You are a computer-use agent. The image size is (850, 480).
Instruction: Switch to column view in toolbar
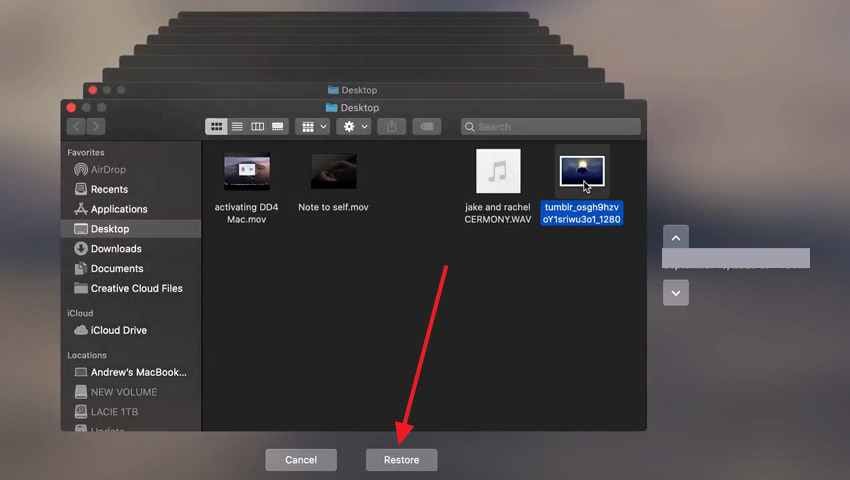(257, 126)
